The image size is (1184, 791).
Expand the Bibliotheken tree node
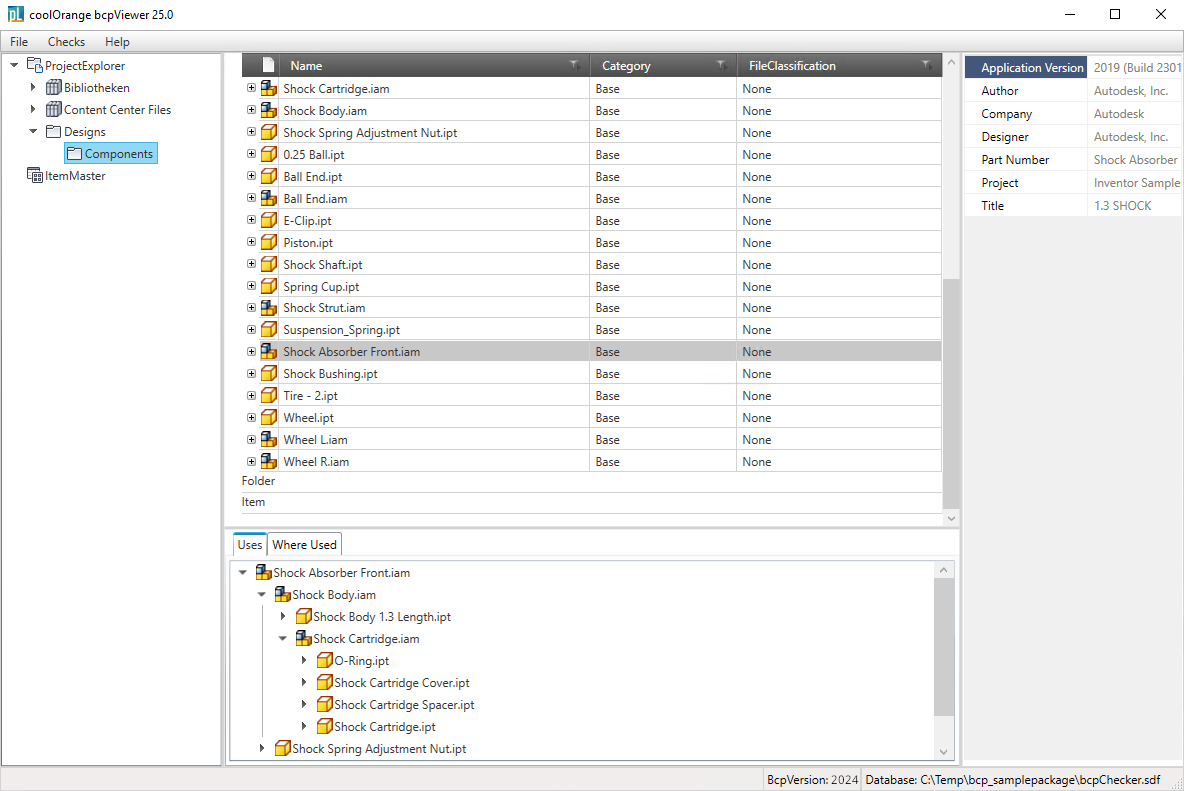coord(33,88)
